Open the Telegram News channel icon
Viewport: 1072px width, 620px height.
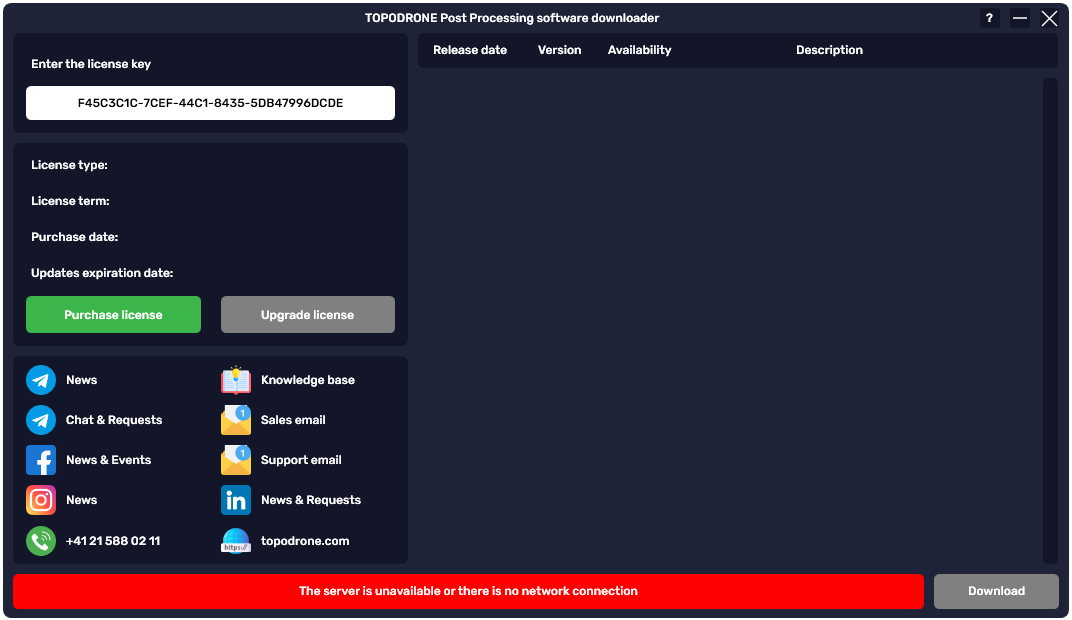(41, 380)
